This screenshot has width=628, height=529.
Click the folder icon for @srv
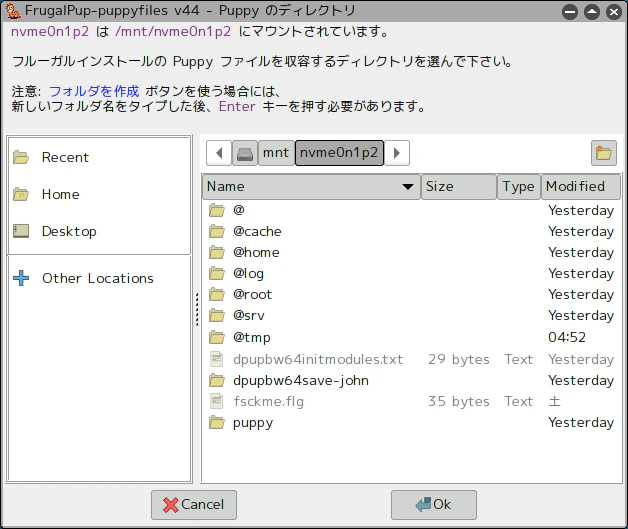217,316
